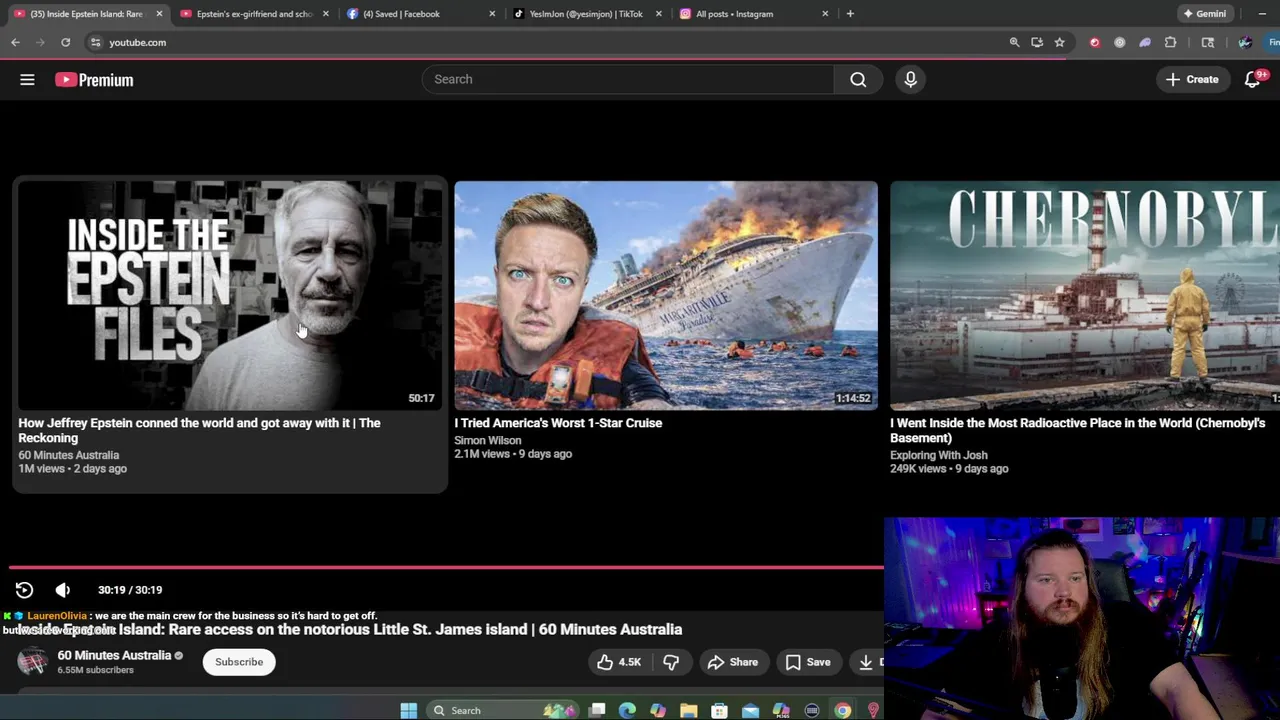Viewport: 1280px width, 720px height.
Task: Open the How Jeffrey Epstein conned title
Action: (199, 430)
